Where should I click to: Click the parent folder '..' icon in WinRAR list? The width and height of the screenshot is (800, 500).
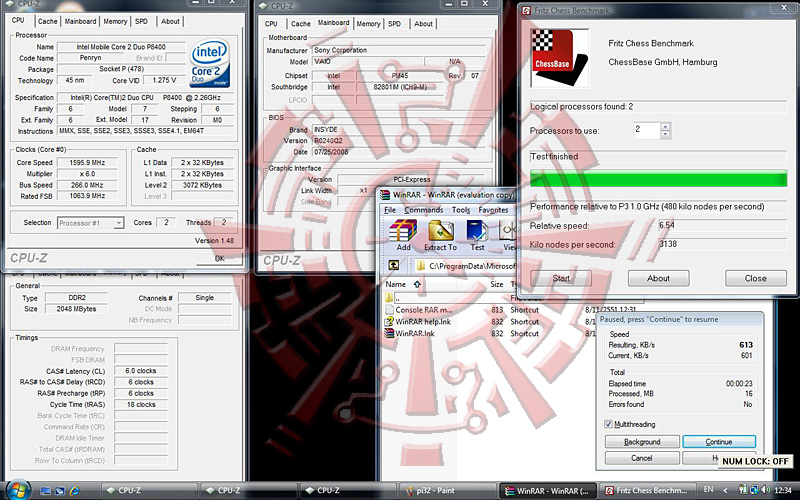click(389, 298)
